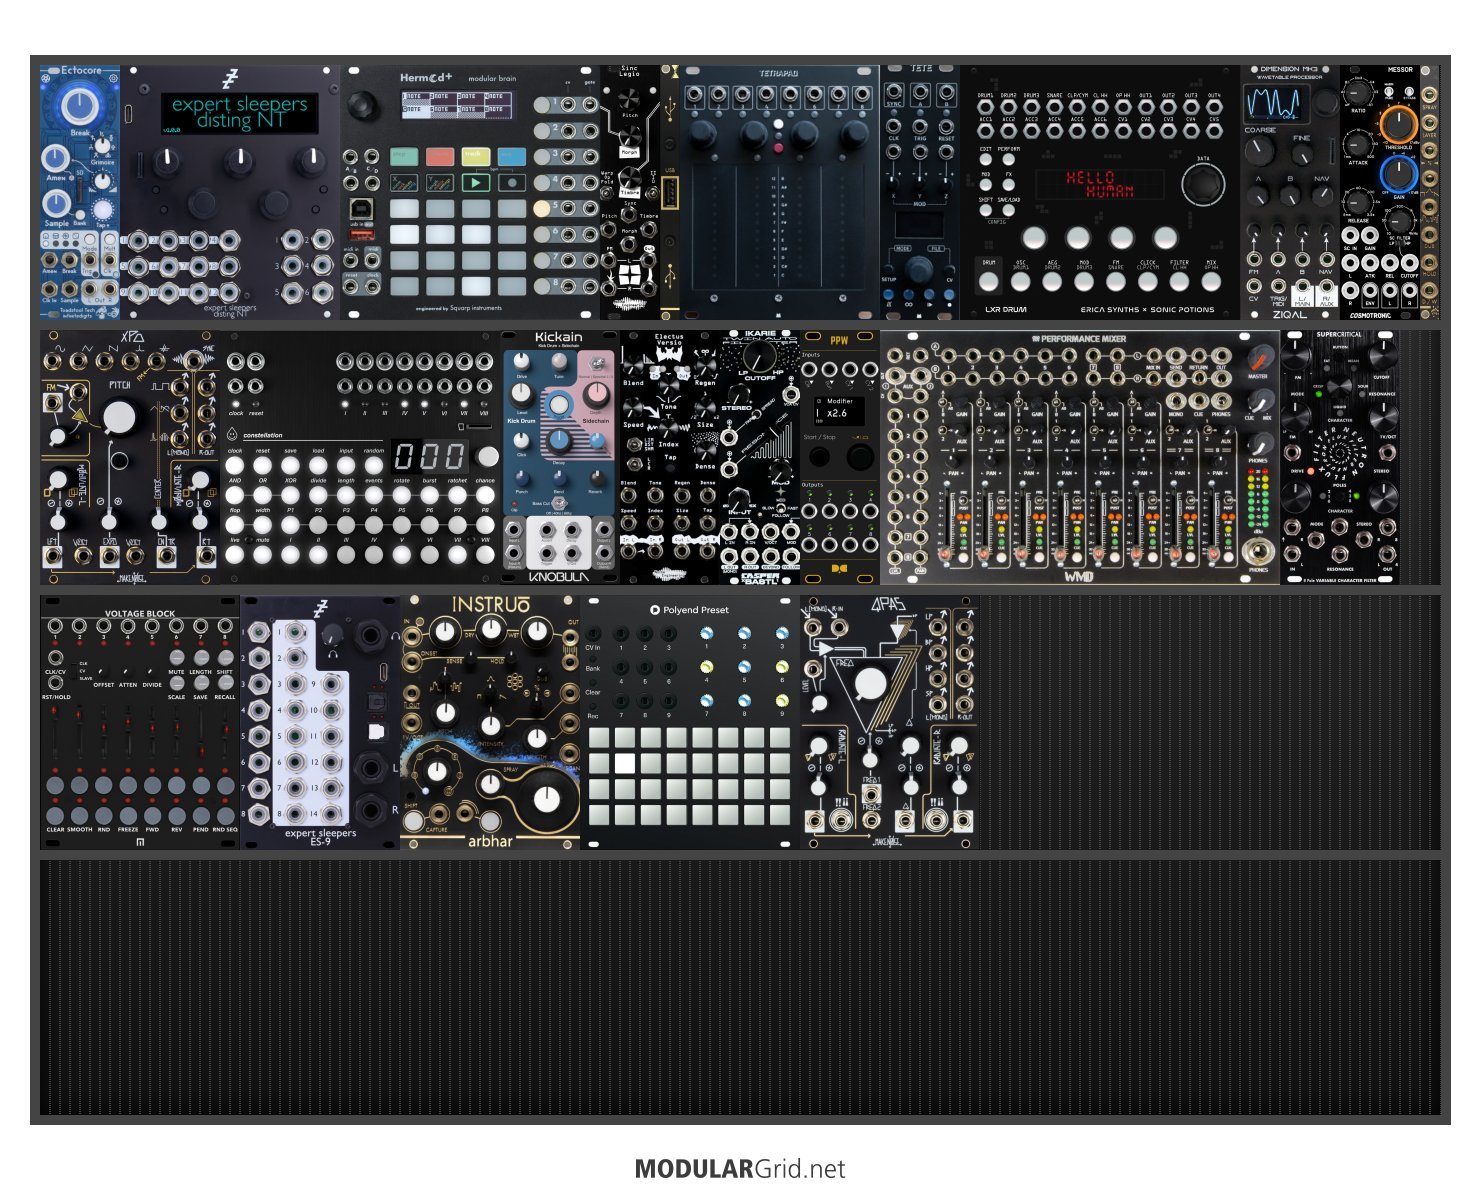
Task: Click the CUTOFF knob on Ikarie filter
Action: pos(759,358)
